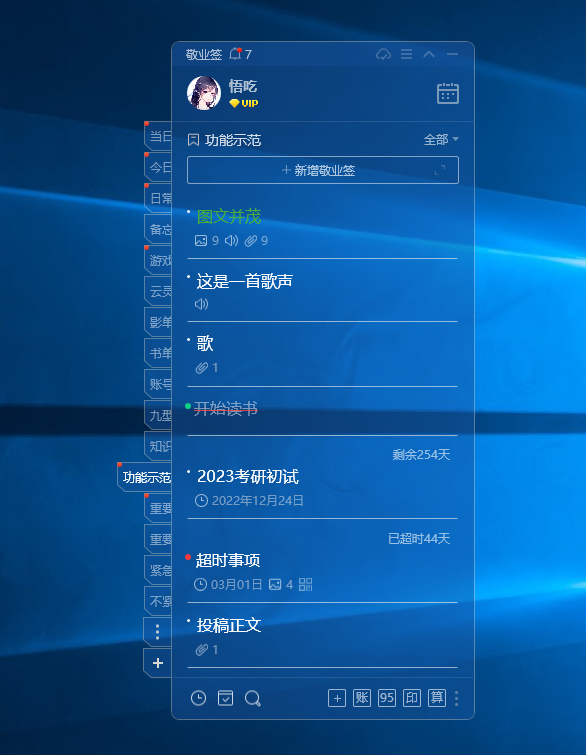Image resolution: width=586 pixels, height=755 pixels.
Task: Click the 算 calculator tool icon
Action: (437, 698)
